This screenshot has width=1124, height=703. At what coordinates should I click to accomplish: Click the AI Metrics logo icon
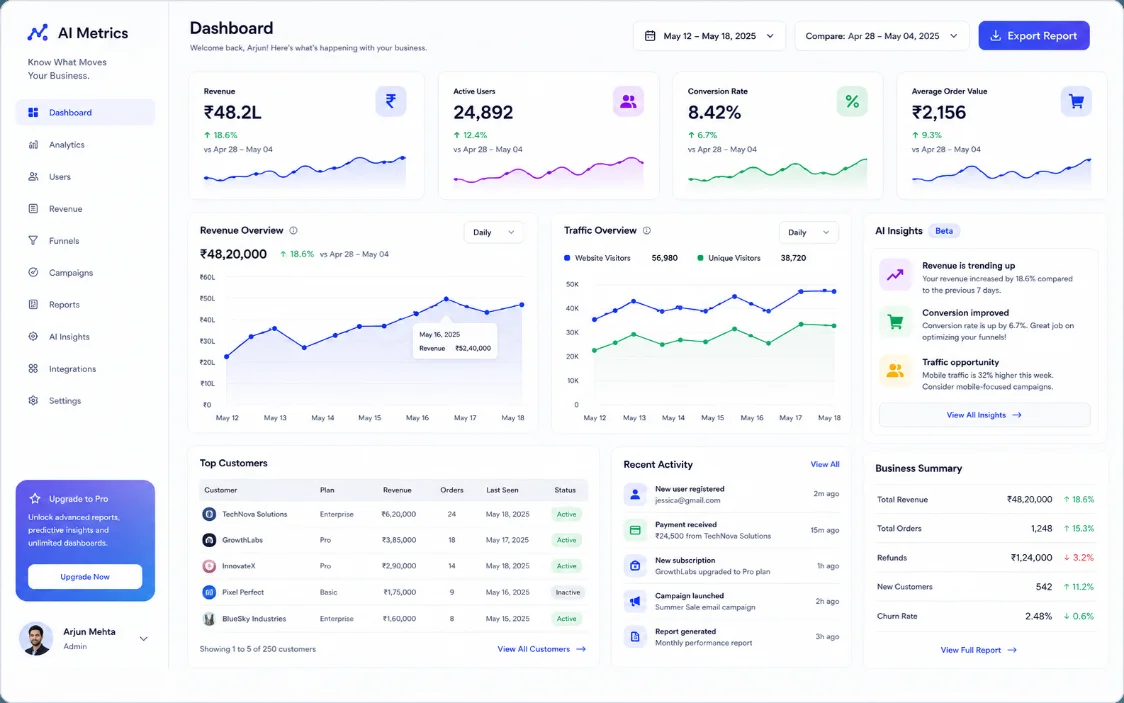[37, 33]
